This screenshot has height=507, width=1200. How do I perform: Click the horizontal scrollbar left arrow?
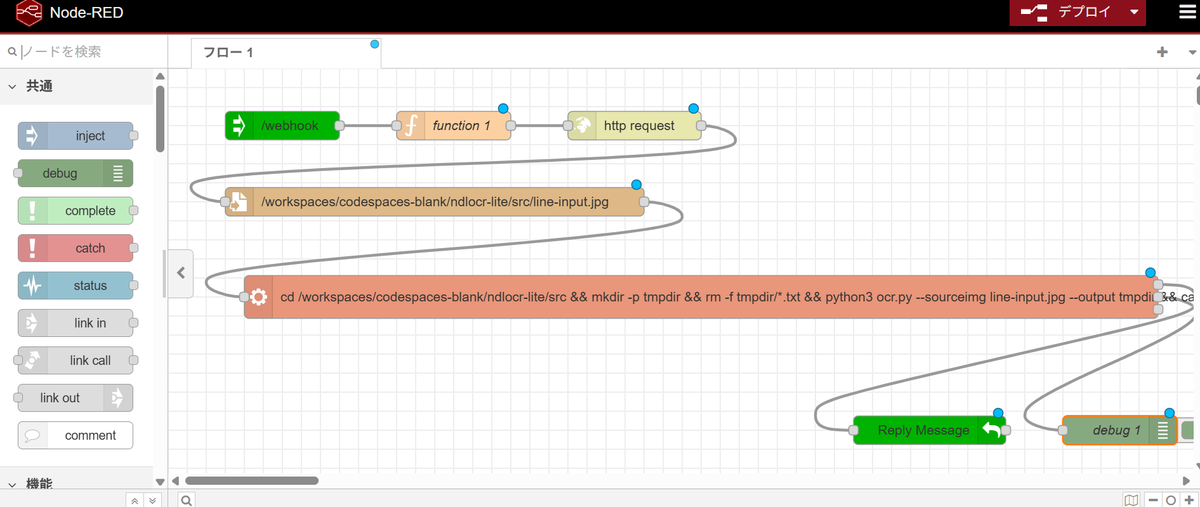177,480
